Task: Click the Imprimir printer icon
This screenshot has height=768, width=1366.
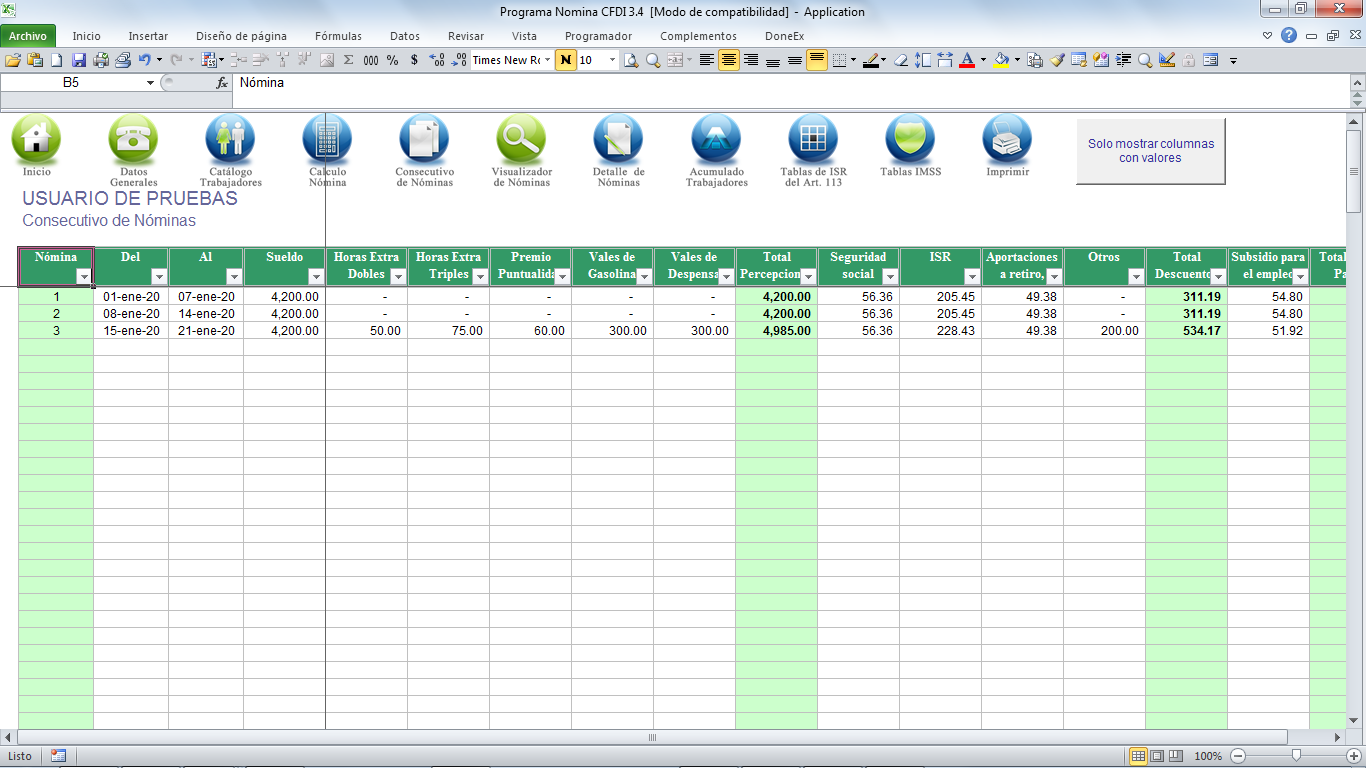Action: tap(1007, 140)
